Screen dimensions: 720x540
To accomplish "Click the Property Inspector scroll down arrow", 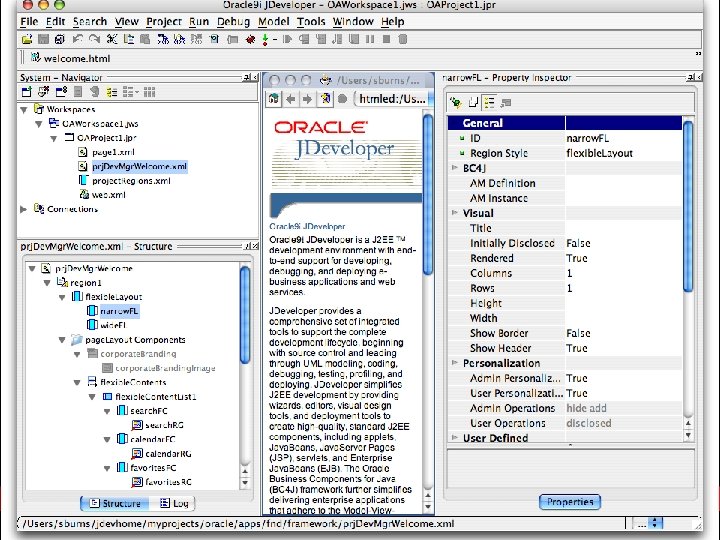I will 688,435.
